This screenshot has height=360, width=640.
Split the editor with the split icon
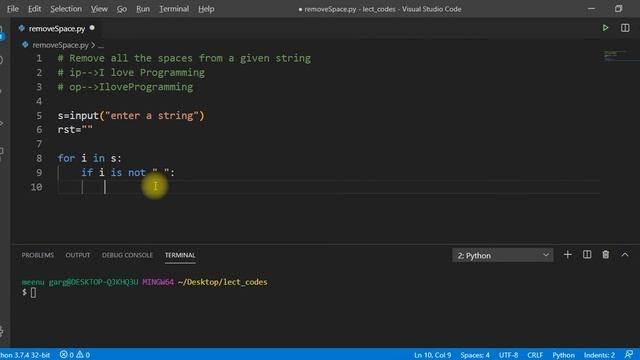(x=625, y=28)
